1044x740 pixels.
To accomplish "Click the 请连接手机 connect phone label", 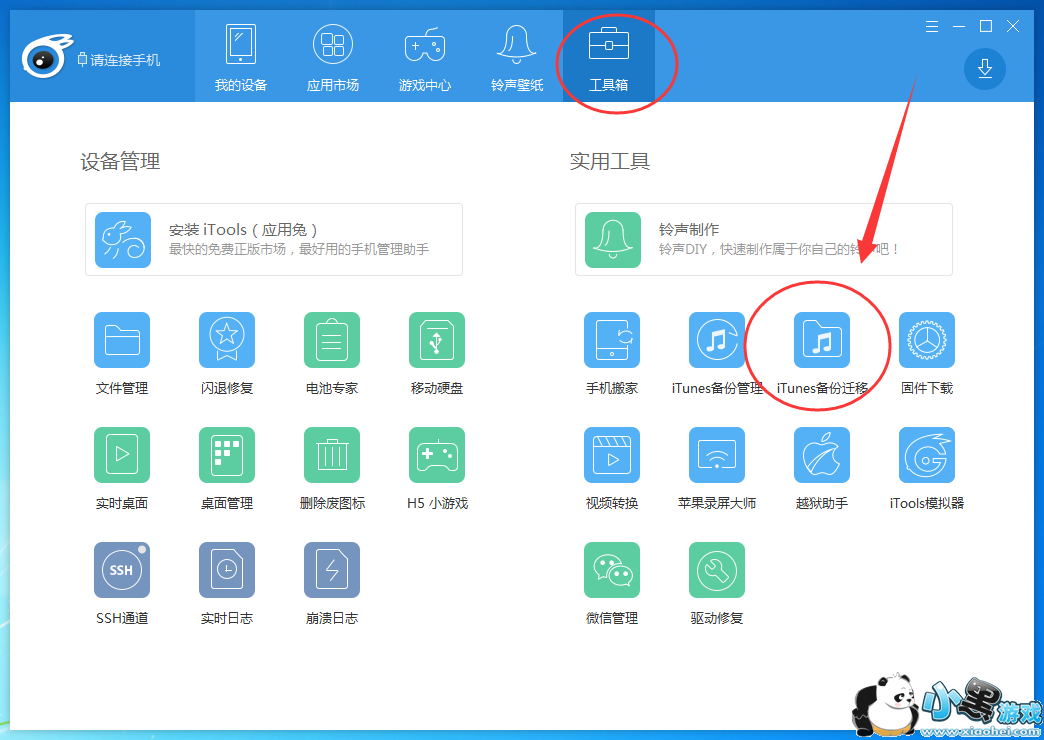I will pos(119,60).
